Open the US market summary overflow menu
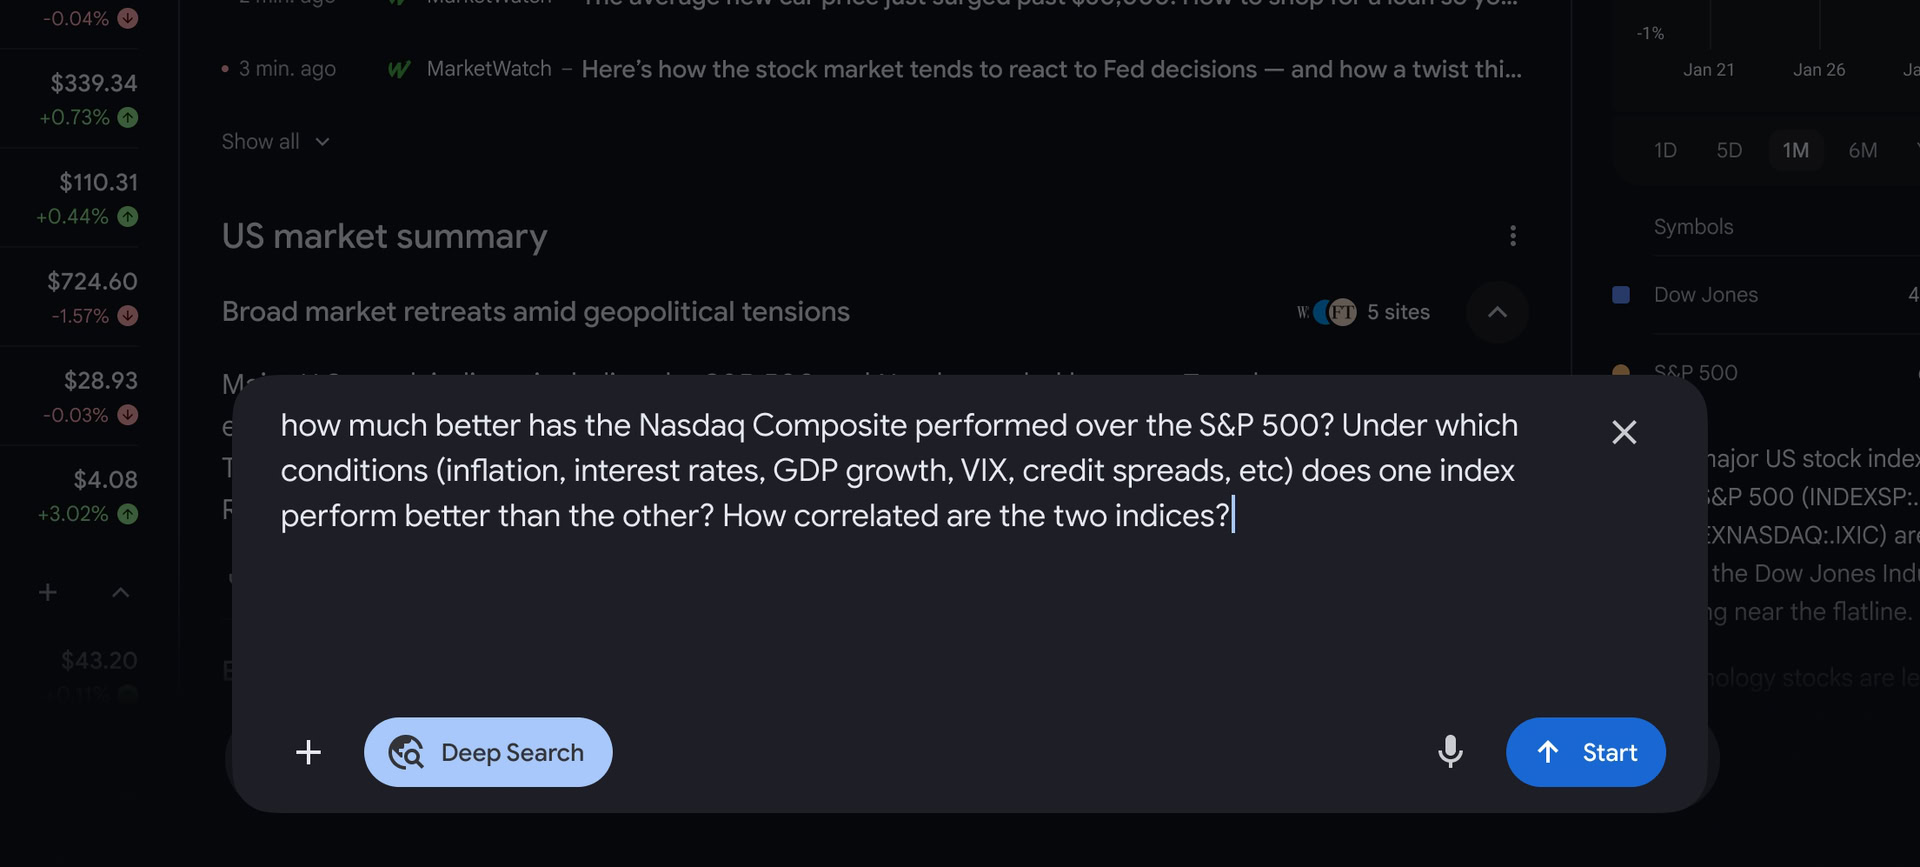The image size is (1920, 867). click(1513, 236)
